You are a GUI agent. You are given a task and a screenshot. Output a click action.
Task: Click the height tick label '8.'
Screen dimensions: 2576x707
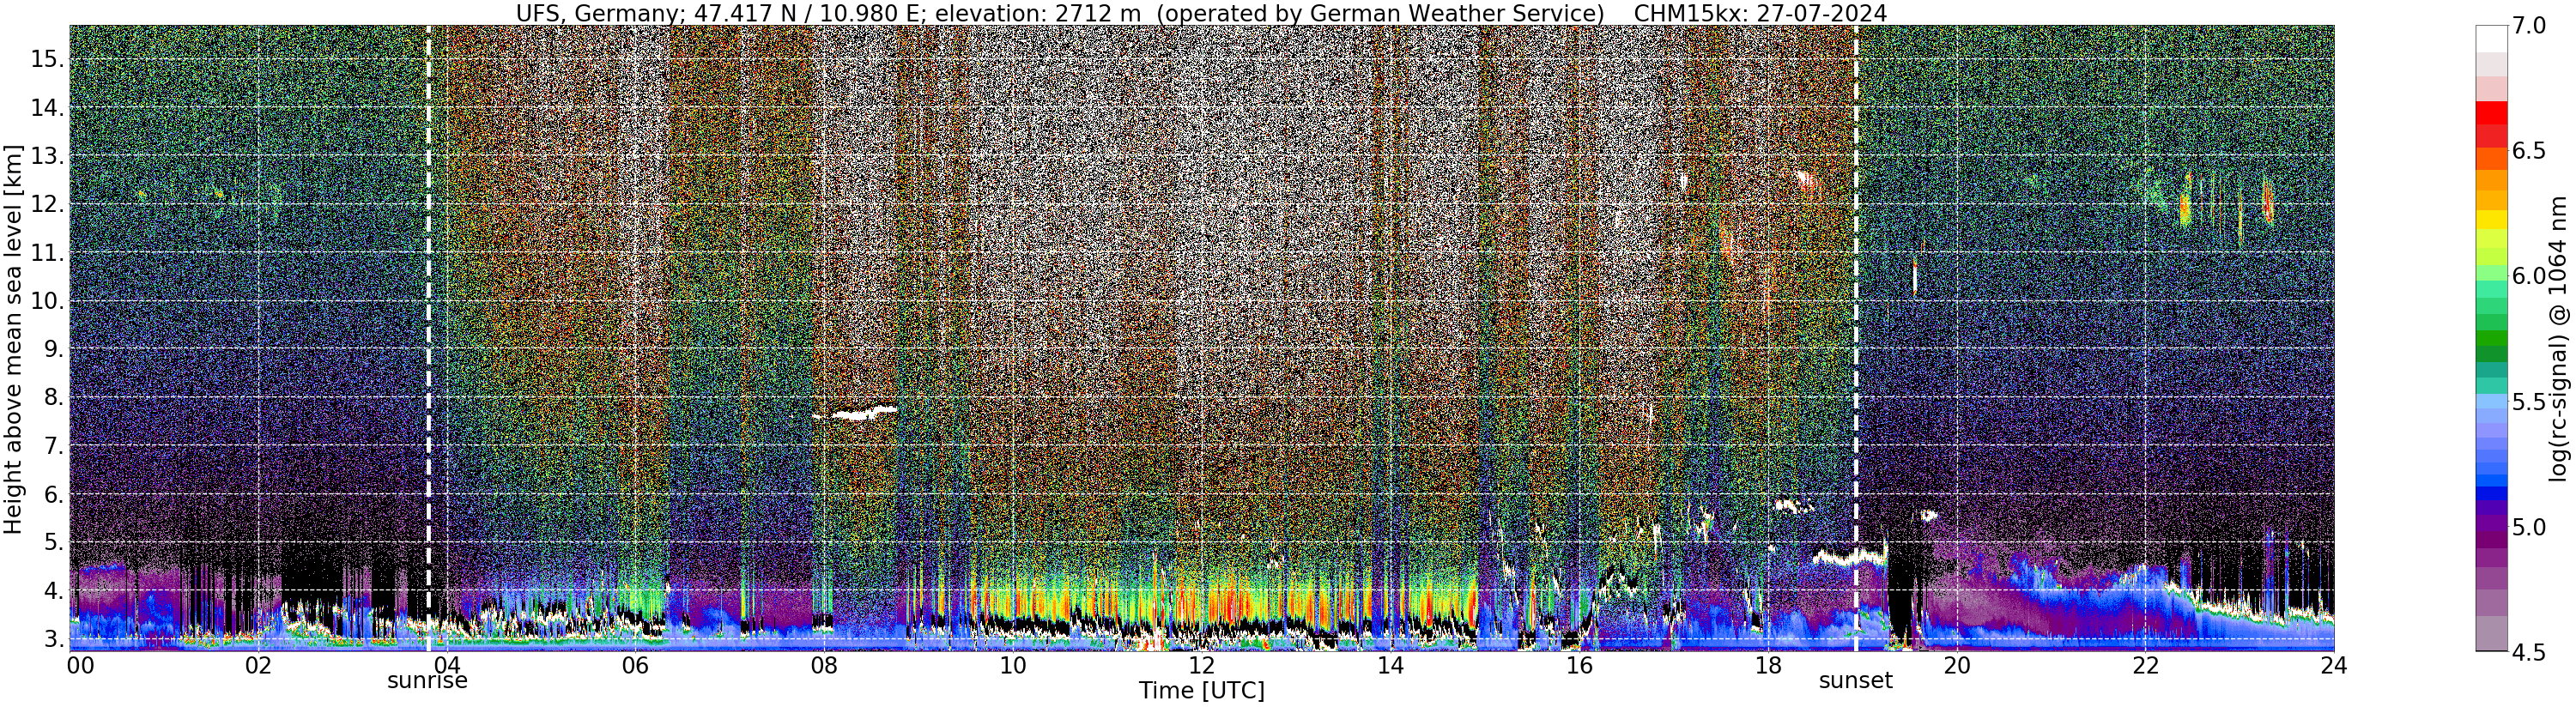(x=54, y=397)
